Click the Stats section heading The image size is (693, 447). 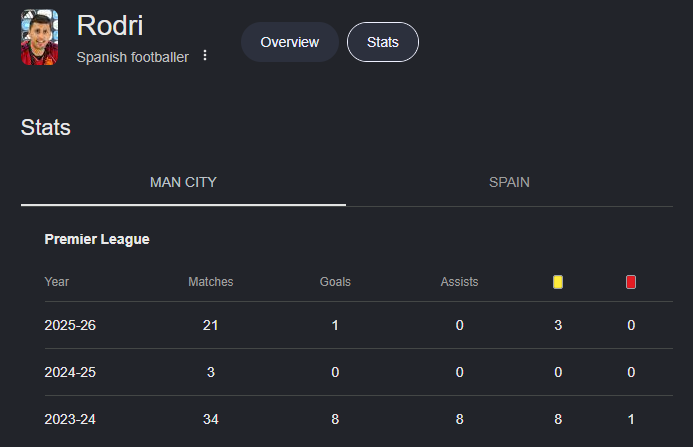click(46, 127)
